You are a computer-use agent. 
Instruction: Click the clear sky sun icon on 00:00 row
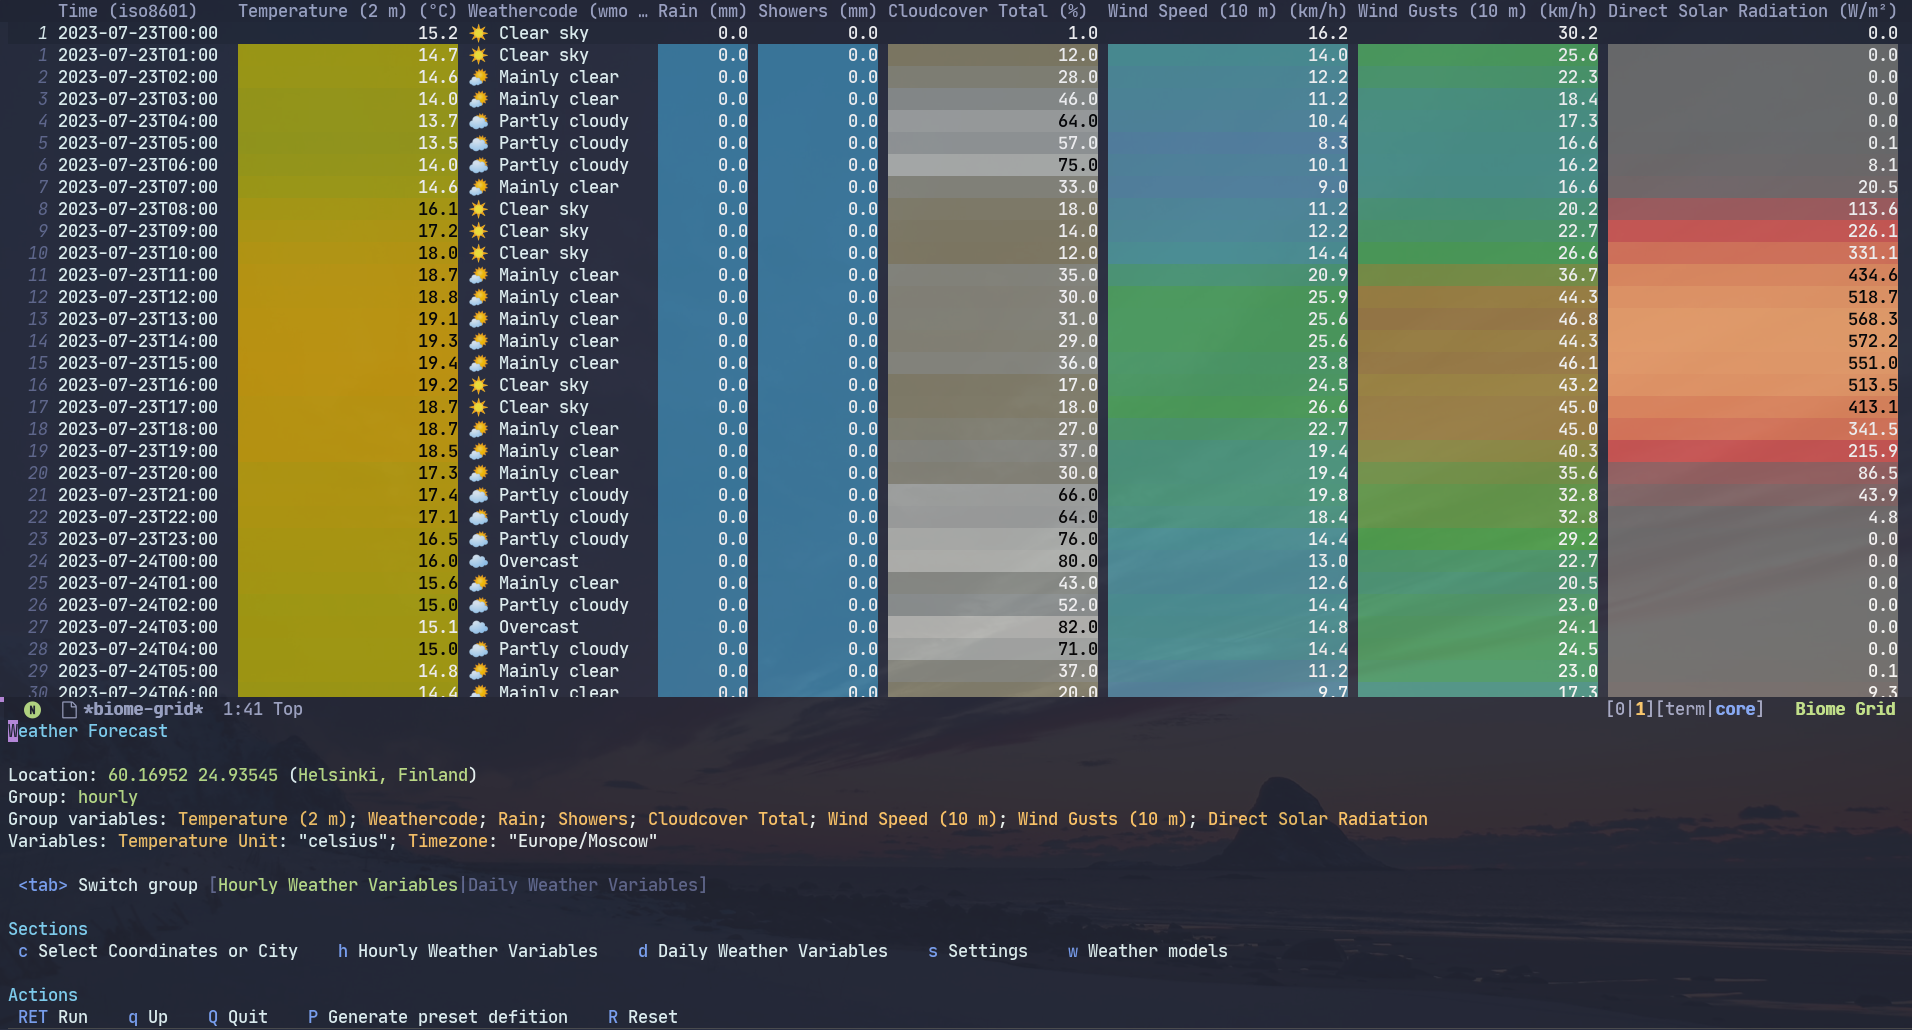pyautogui.click(x=479, y=33)
